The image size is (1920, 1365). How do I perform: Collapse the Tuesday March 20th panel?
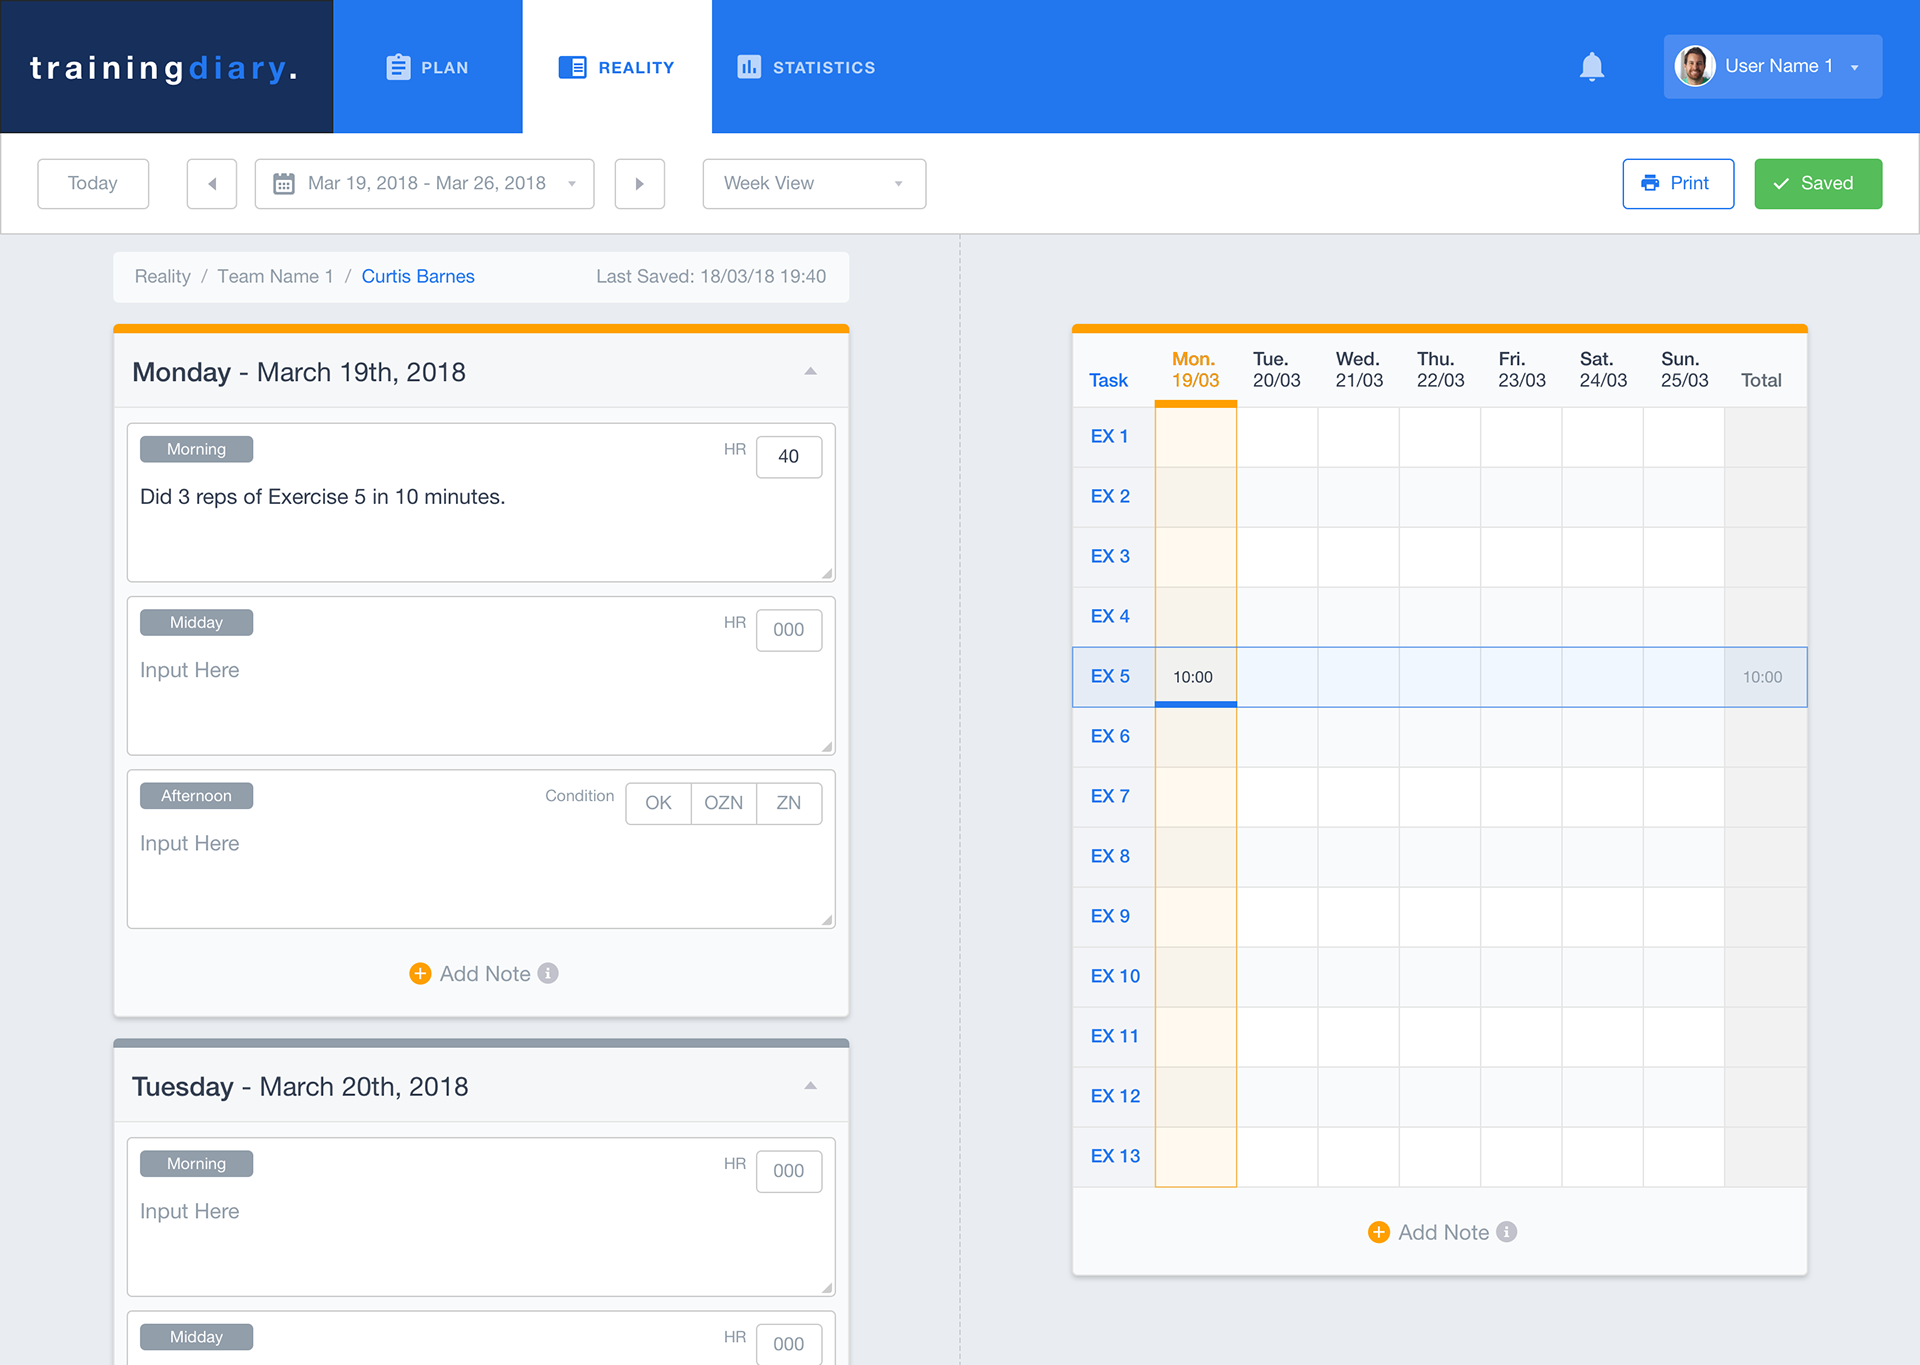click(811, 1086)
